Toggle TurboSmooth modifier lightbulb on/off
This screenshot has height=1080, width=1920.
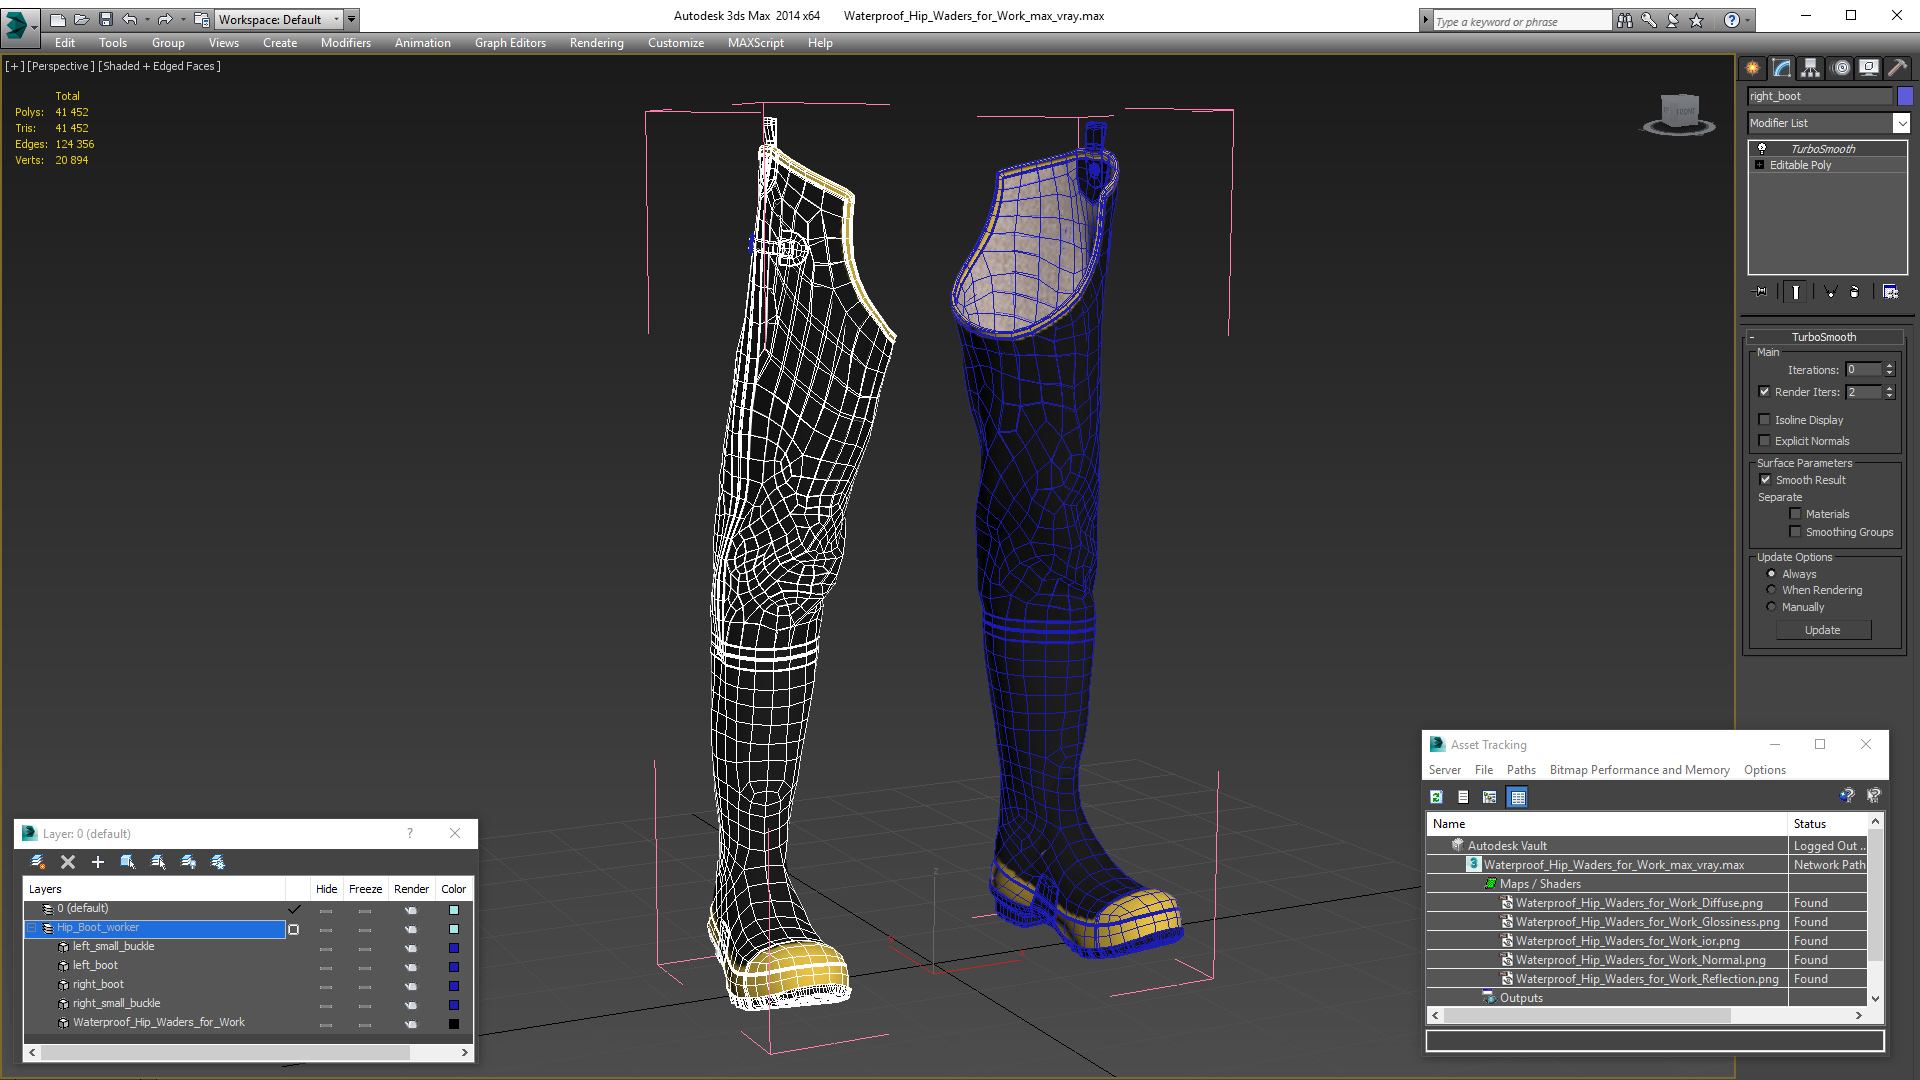click(x=1762, y=148)
